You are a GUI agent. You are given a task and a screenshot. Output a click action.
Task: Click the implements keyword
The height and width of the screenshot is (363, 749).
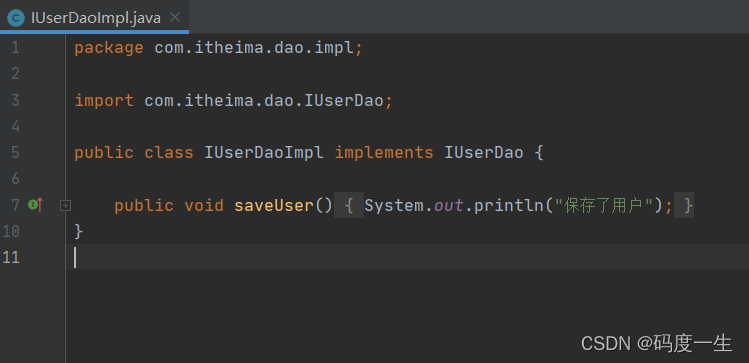point(384,153)
